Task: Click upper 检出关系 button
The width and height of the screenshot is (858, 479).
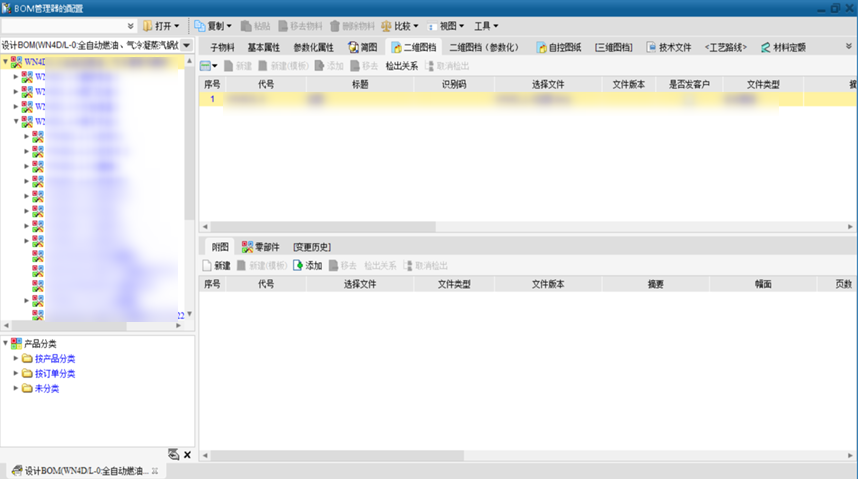Action: click(x=402, y=66)
